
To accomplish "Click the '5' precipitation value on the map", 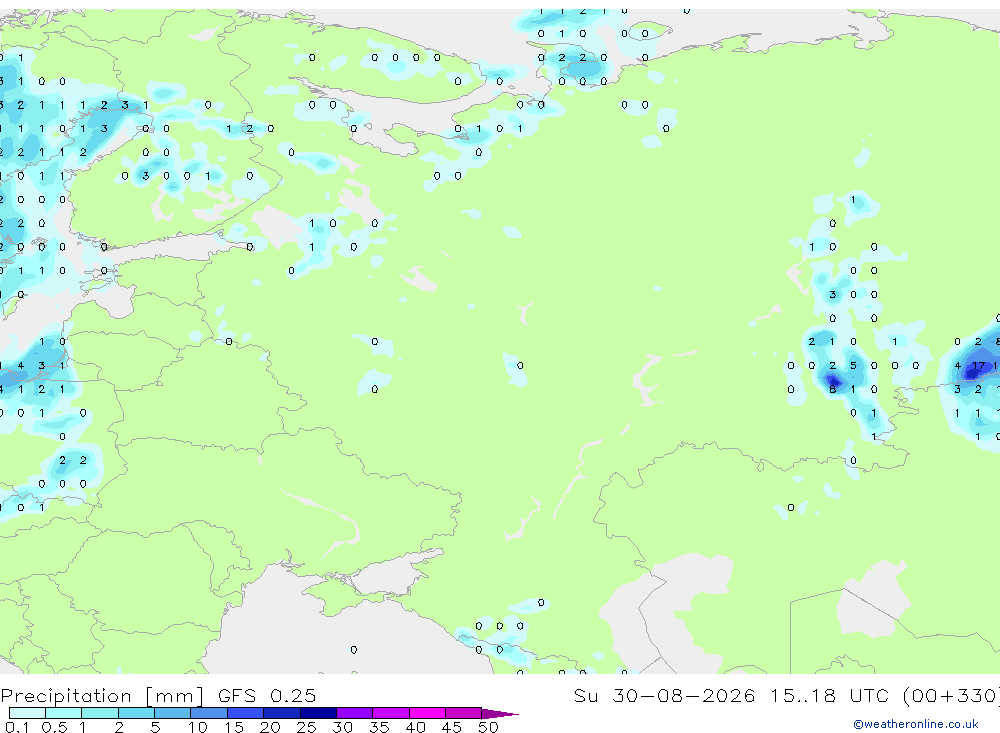I will pyautogui.click(x=853, y=366).
